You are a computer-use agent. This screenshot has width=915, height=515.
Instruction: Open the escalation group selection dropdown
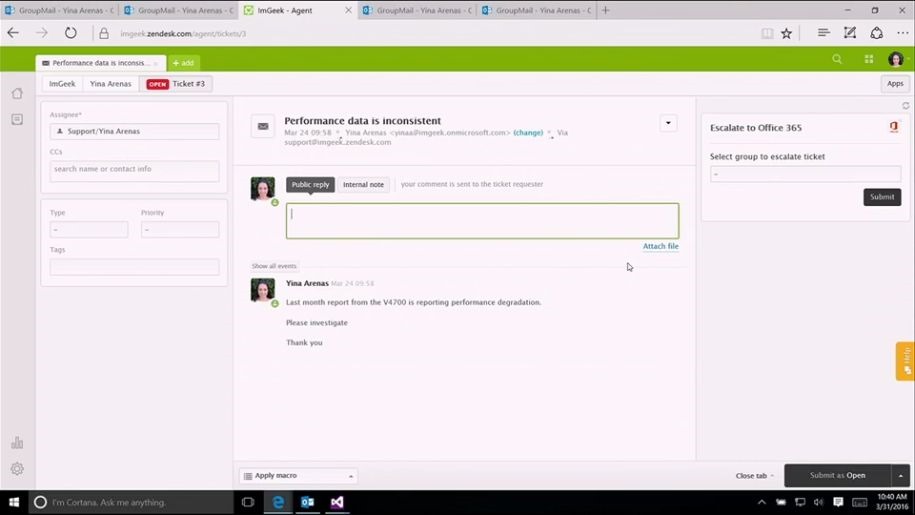pyautogui.click(x=805, y=174)
